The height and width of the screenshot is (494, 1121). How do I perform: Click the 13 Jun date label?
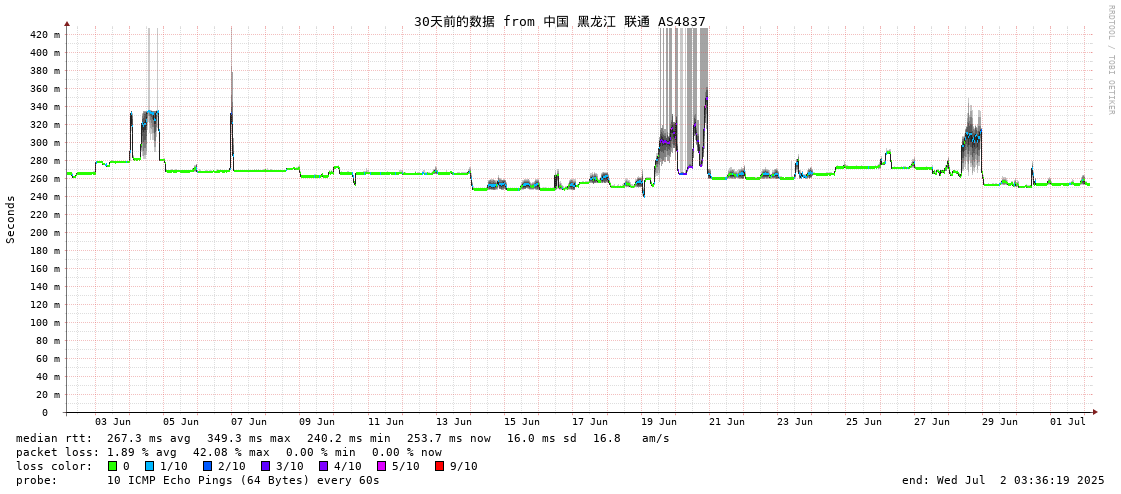[454, 422]
